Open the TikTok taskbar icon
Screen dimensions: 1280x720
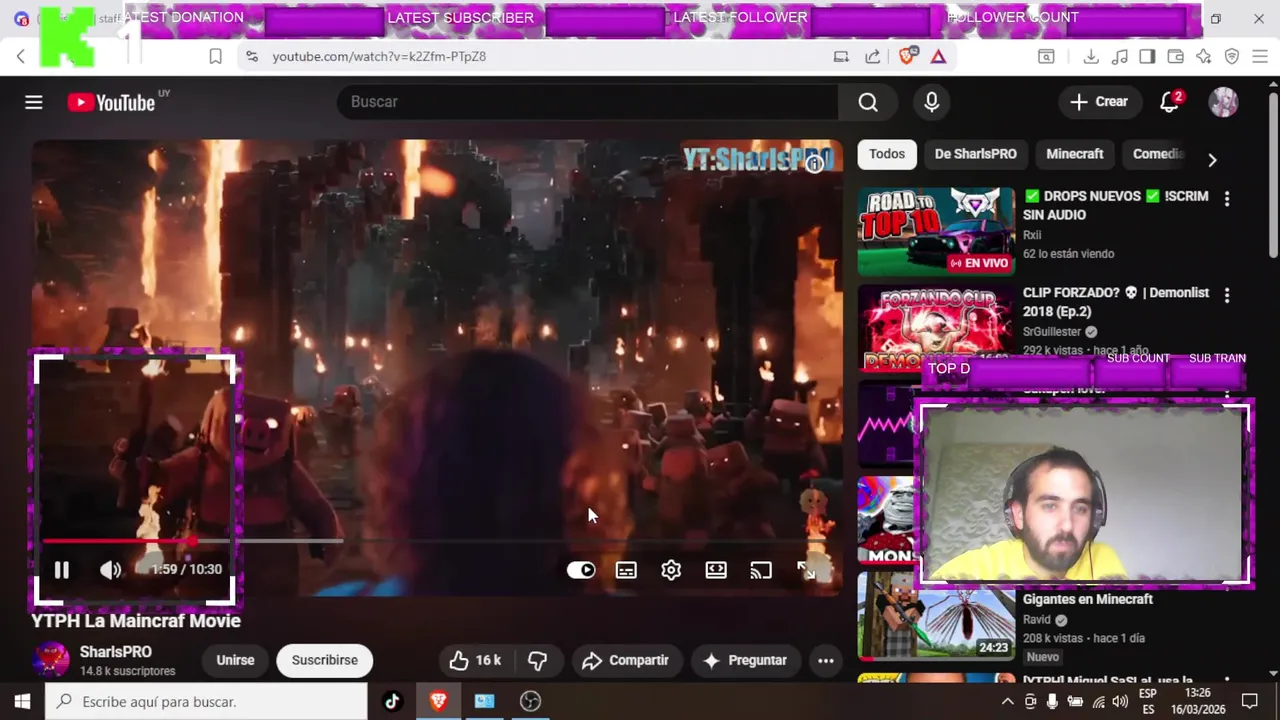pos(392,702)
